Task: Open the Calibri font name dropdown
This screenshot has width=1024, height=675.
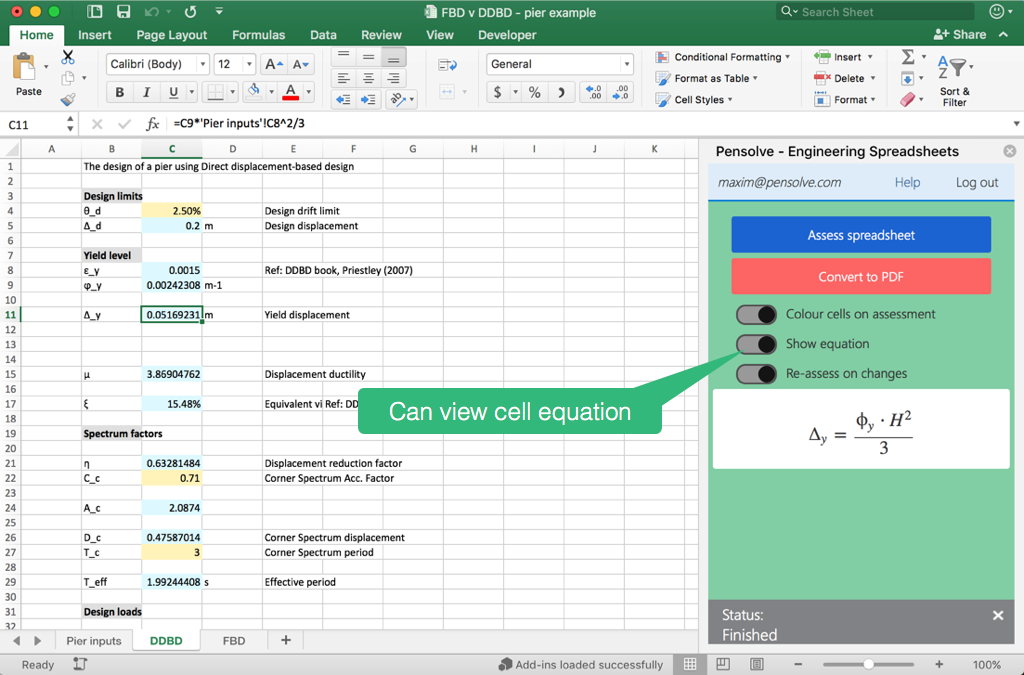Action: pyautogui.click(x=202, y=64)
